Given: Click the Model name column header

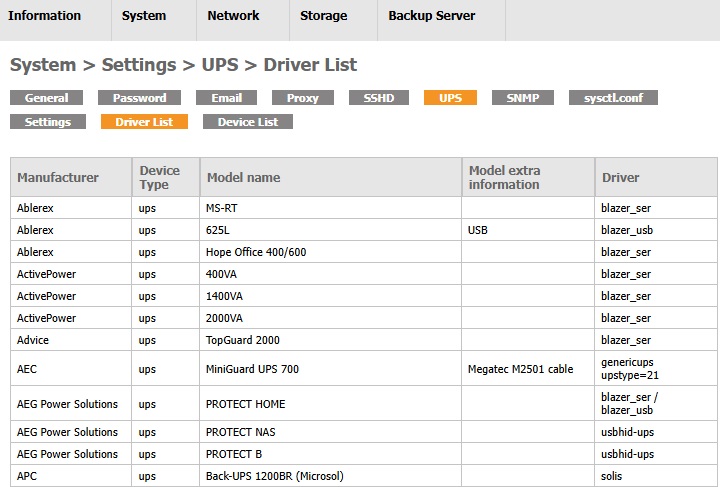Looking at the screenshot, I should click(243, 178).
